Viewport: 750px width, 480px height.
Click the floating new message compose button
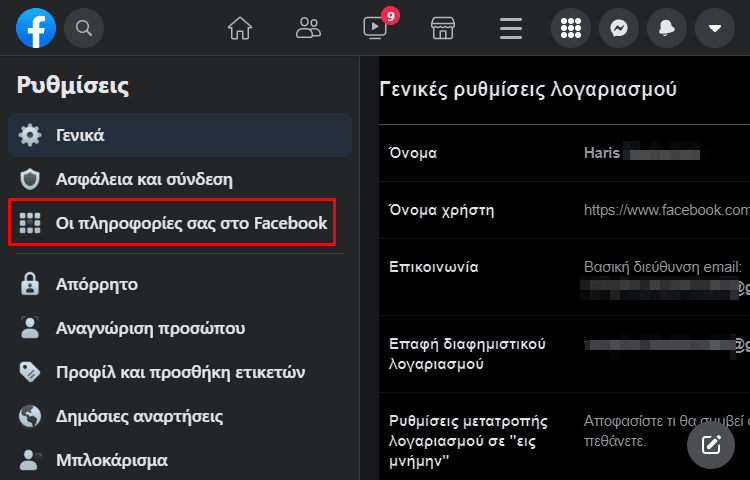point(711,445)
